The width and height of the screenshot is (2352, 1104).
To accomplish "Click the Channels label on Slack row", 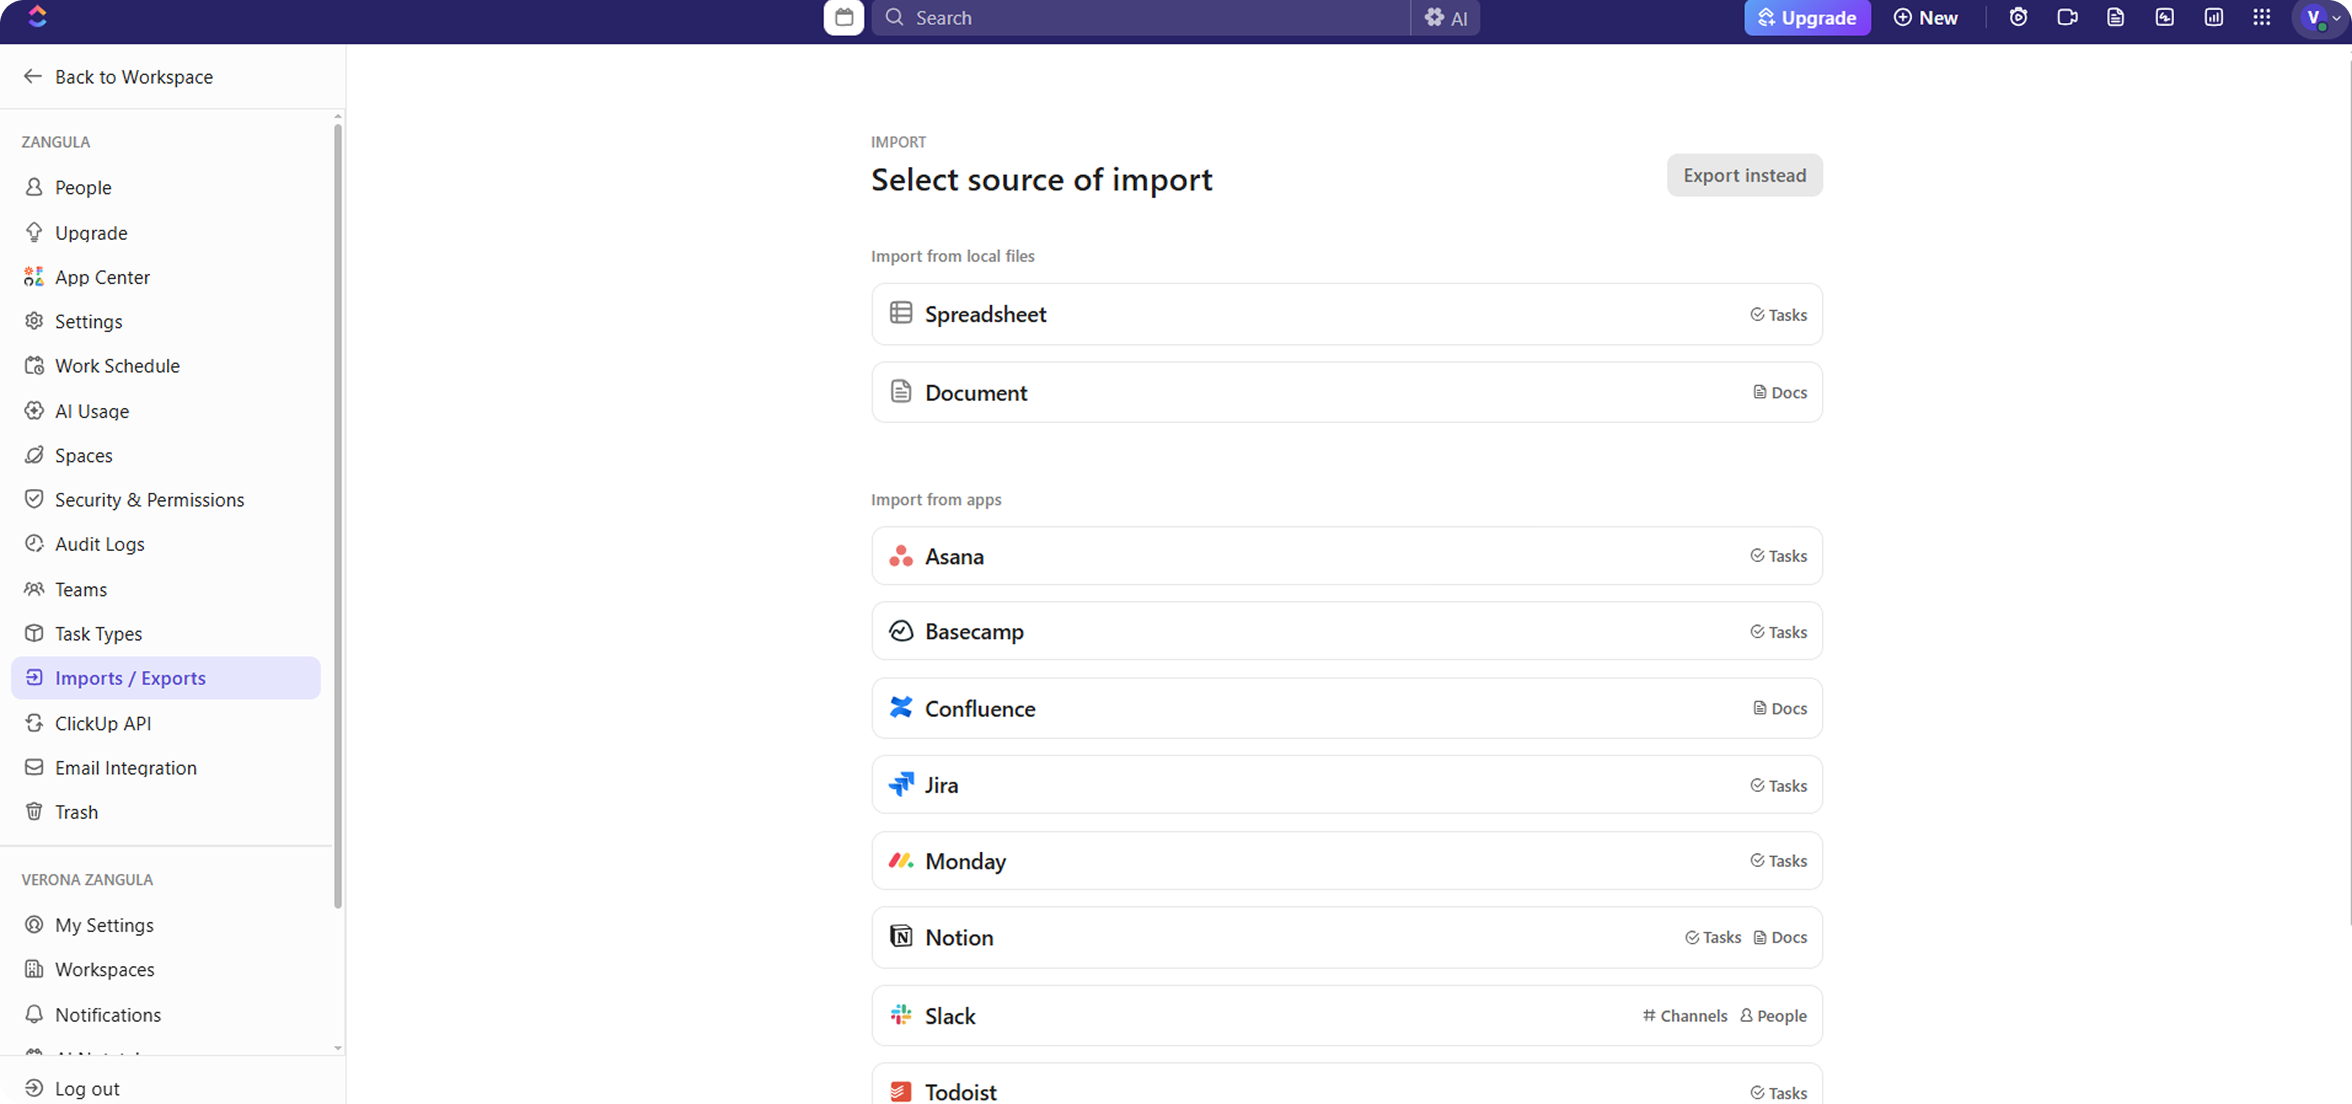I will tap(1684, 1016).
